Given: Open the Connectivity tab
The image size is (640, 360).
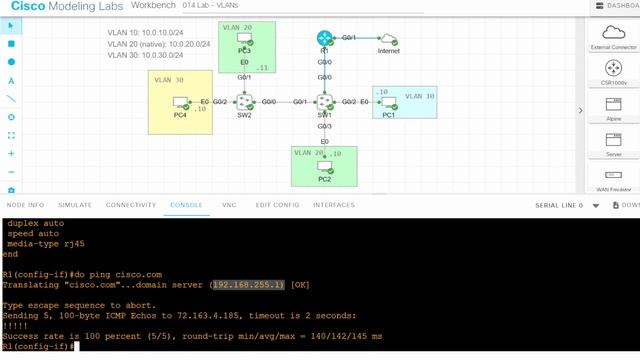Looking at the screenshot, I should 131,205.
